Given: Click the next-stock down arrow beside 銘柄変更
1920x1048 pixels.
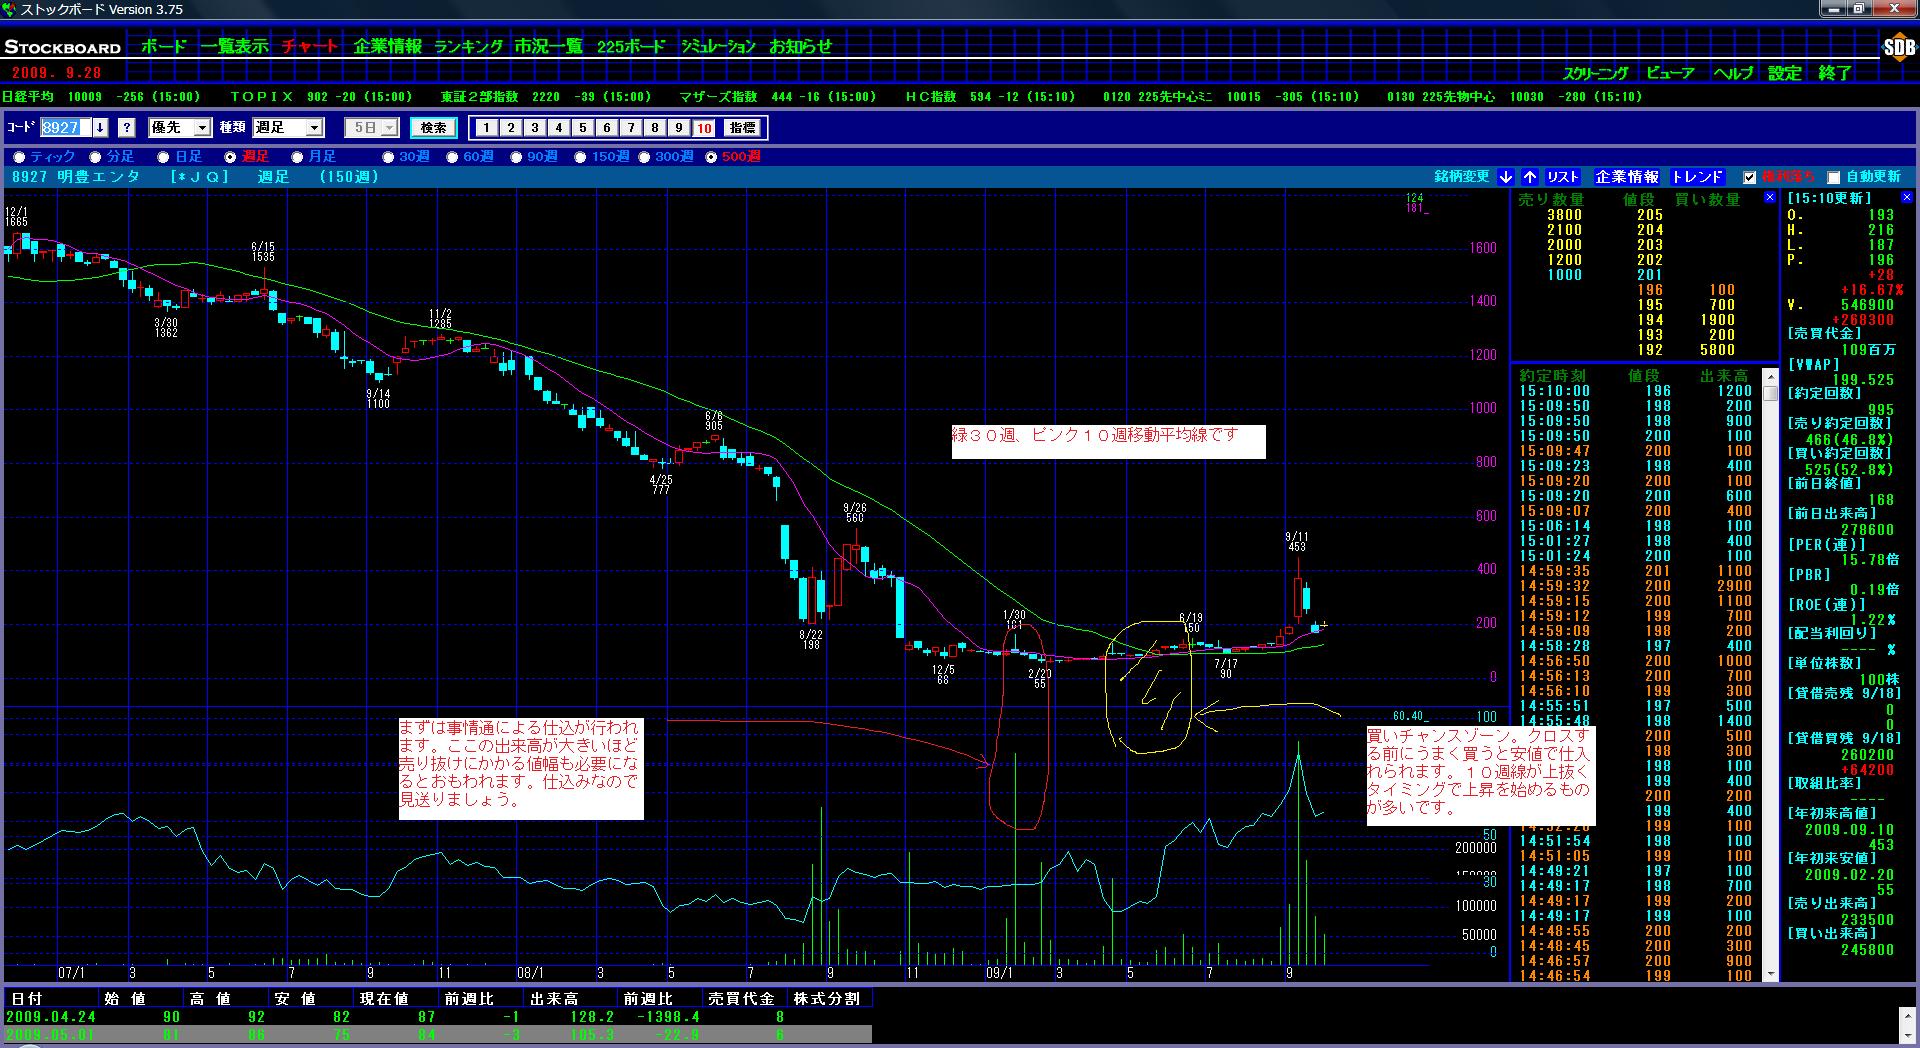Looking at the screenshot, I should pyautogui.click(x=1506, y=177).
